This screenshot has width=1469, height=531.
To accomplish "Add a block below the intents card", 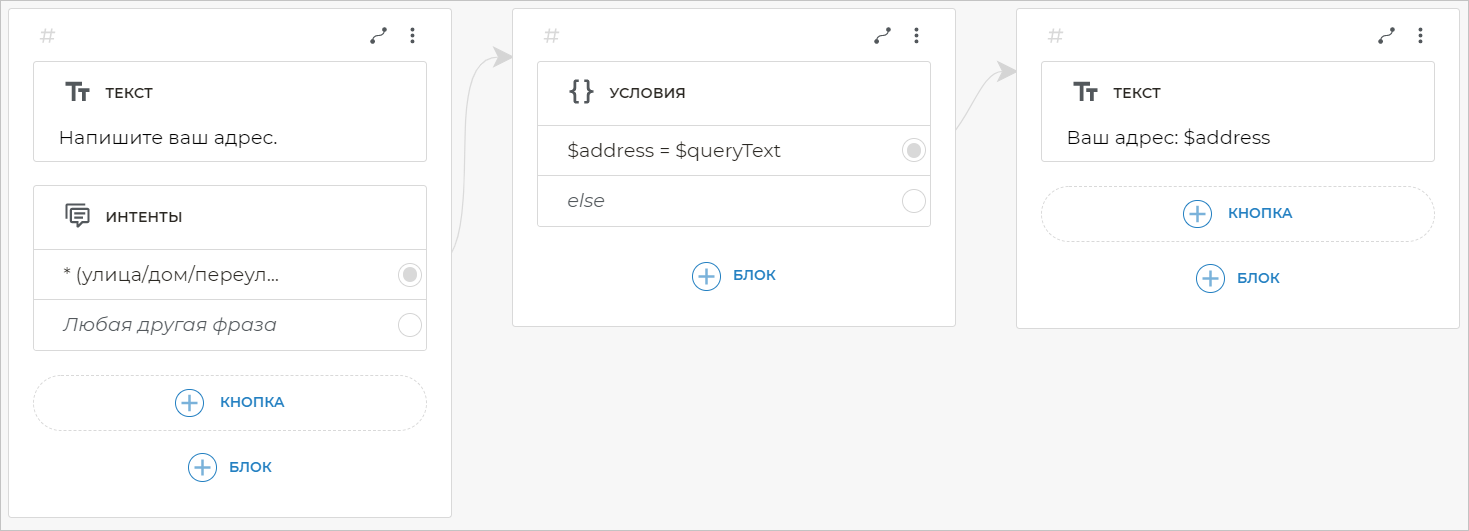I will tap(203, 467).
